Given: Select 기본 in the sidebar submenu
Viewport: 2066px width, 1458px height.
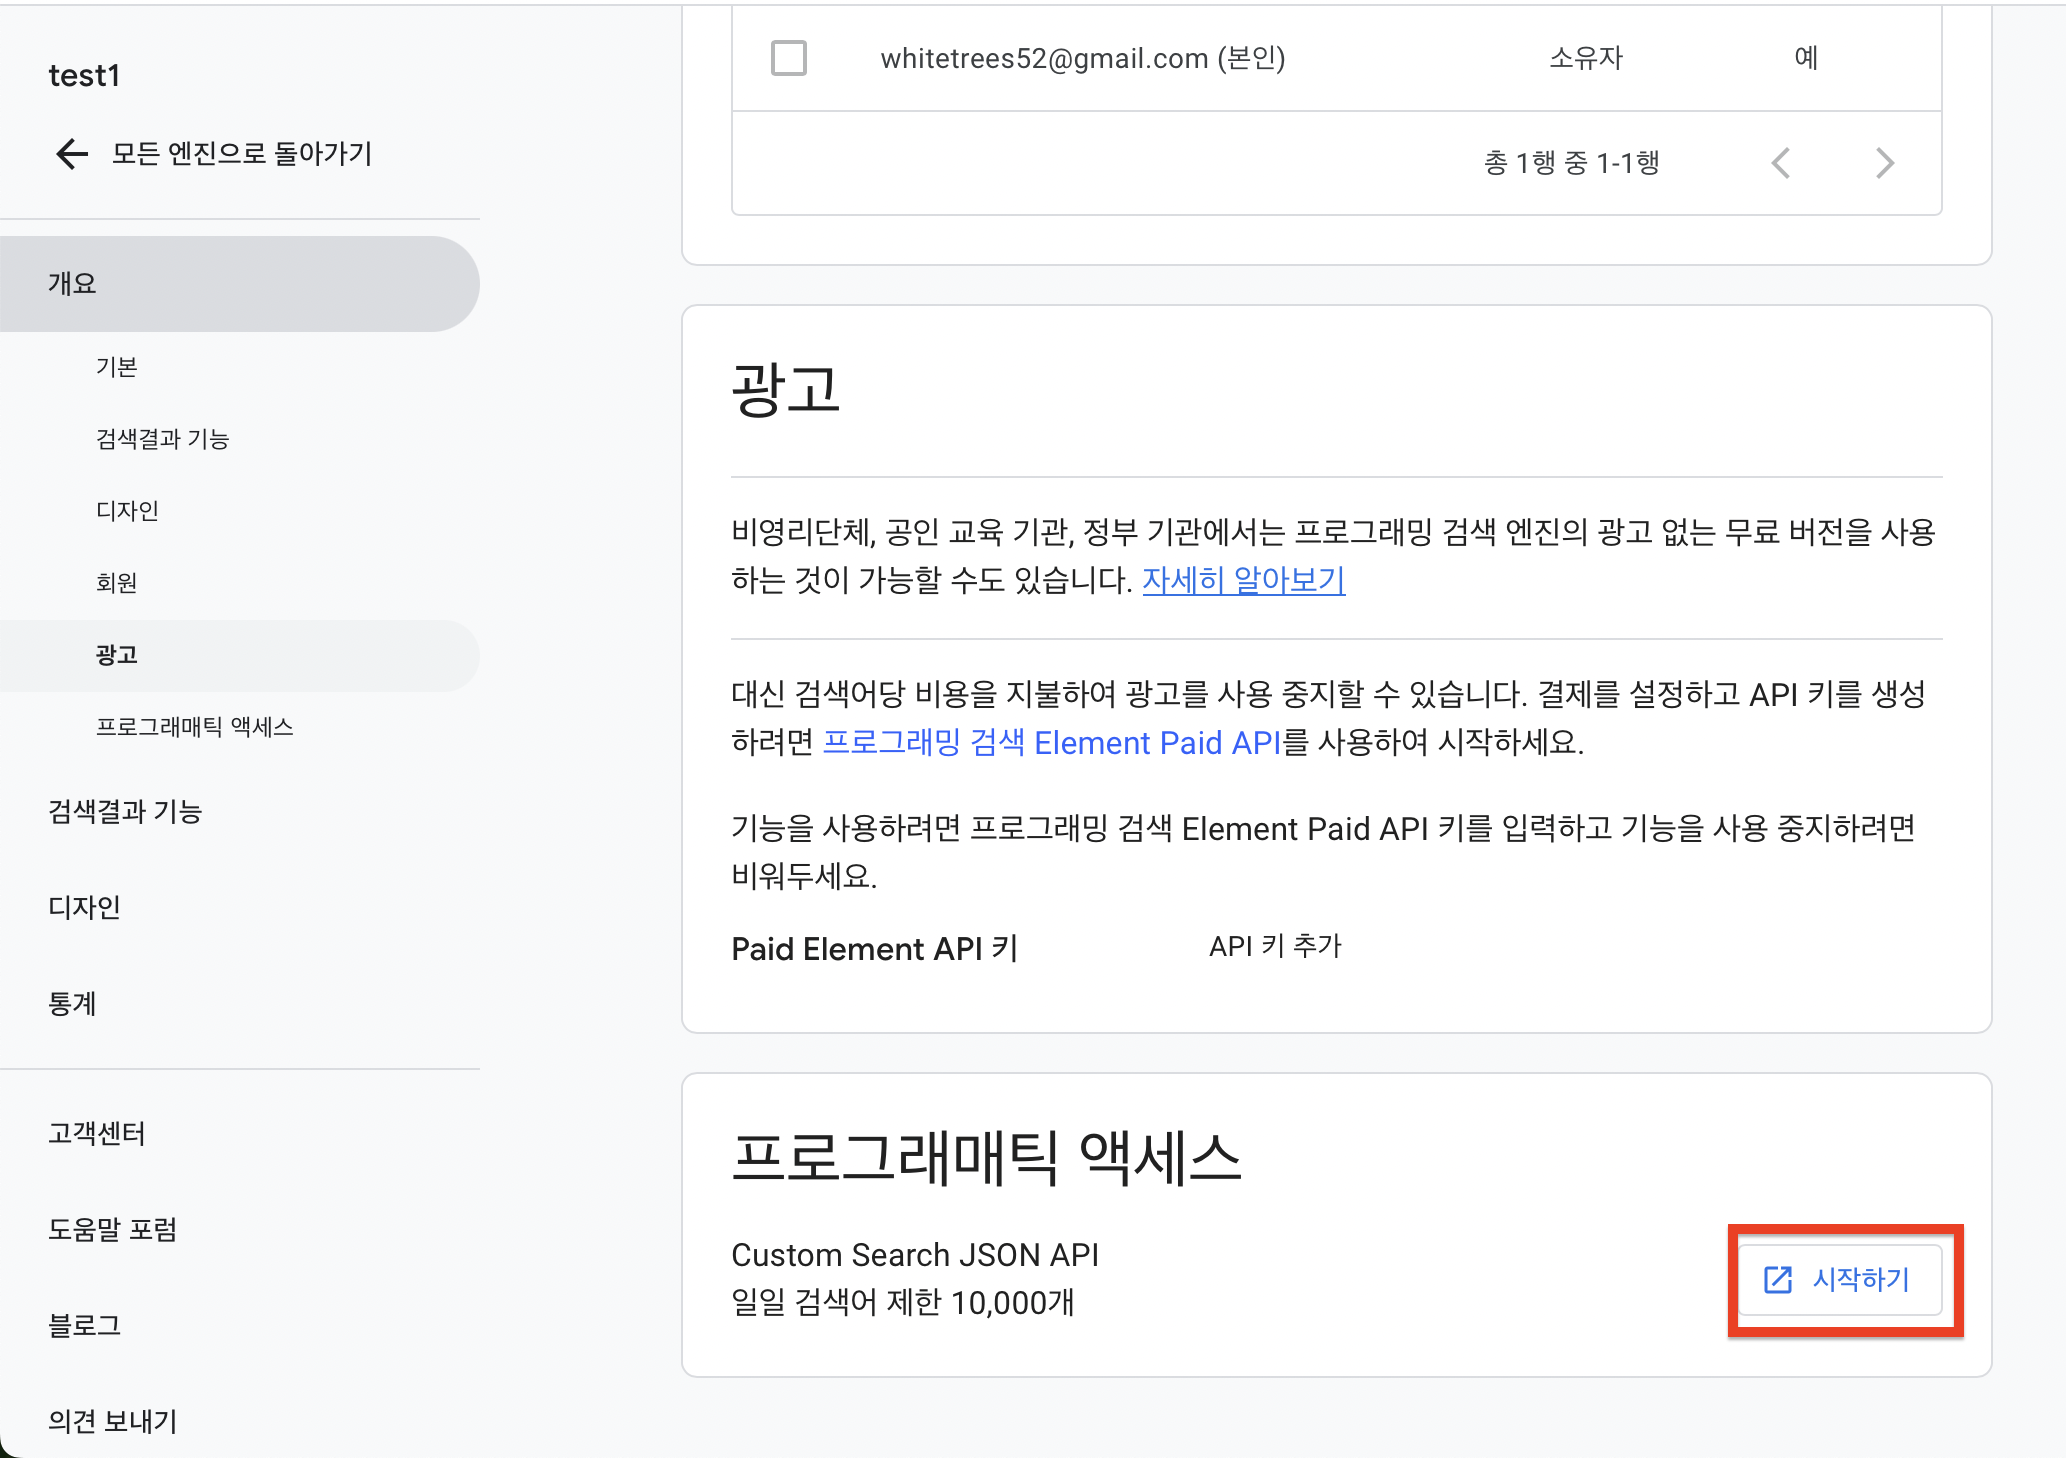Looking at the screenshot, I should (116, 367).
